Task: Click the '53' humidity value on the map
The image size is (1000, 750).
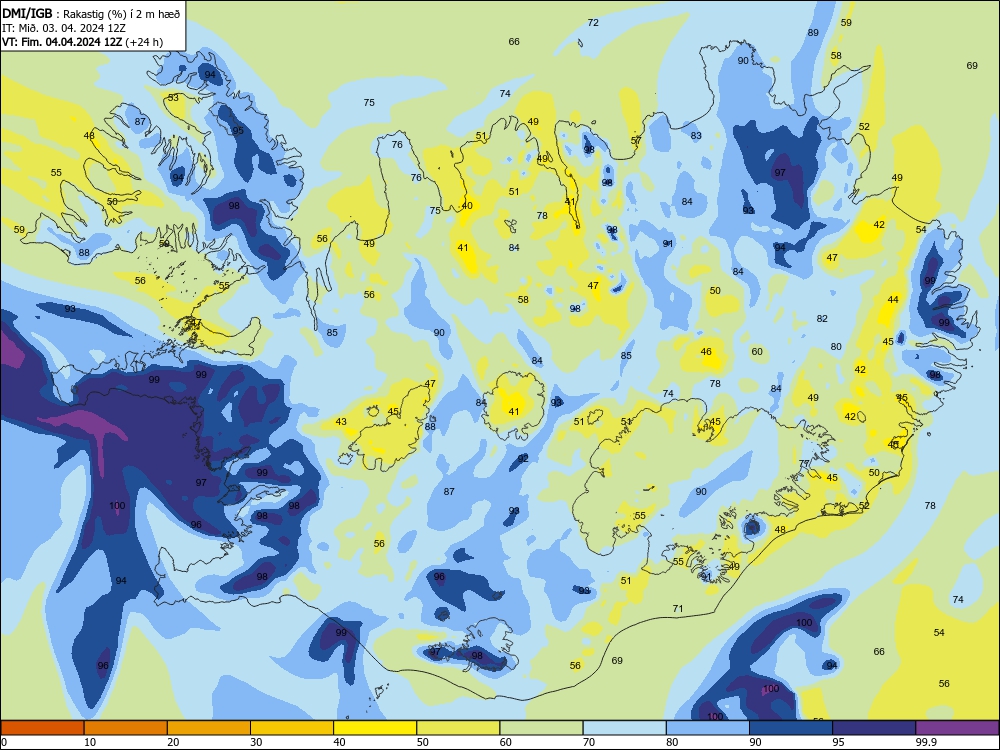Action: (173, 98)
